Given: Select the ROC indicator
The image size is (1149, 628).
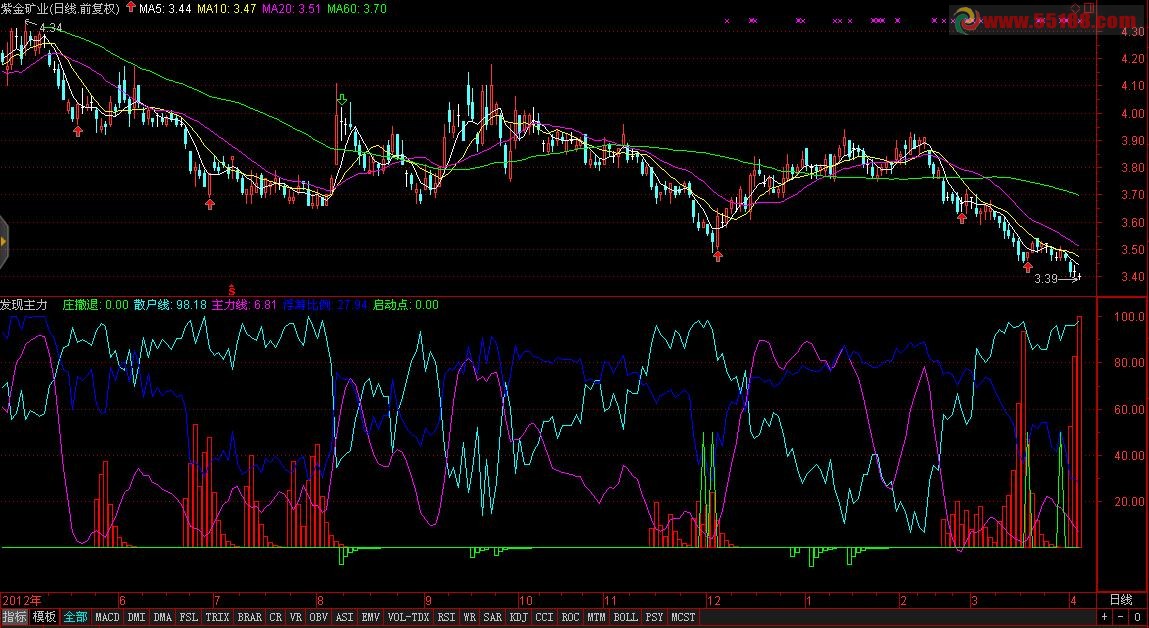Looking at the screenshot, I should pos(571,617).
